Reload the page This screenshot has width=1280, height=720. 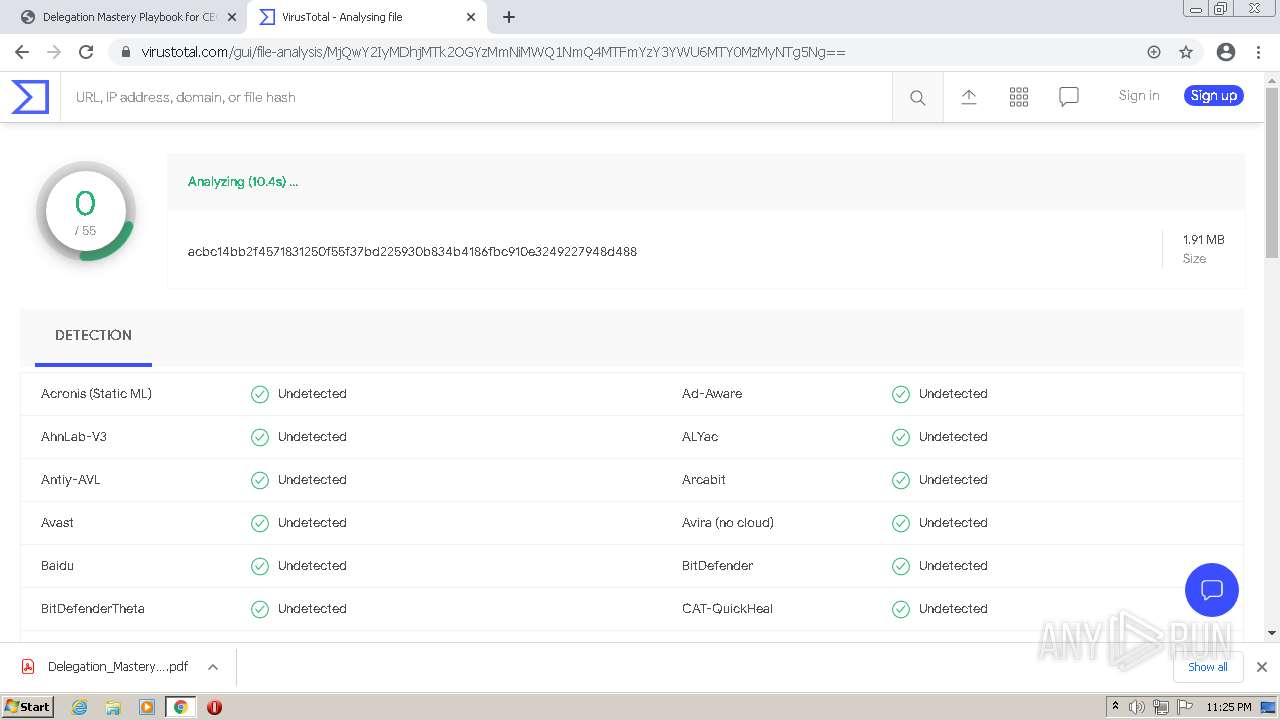tap(86, 52)
